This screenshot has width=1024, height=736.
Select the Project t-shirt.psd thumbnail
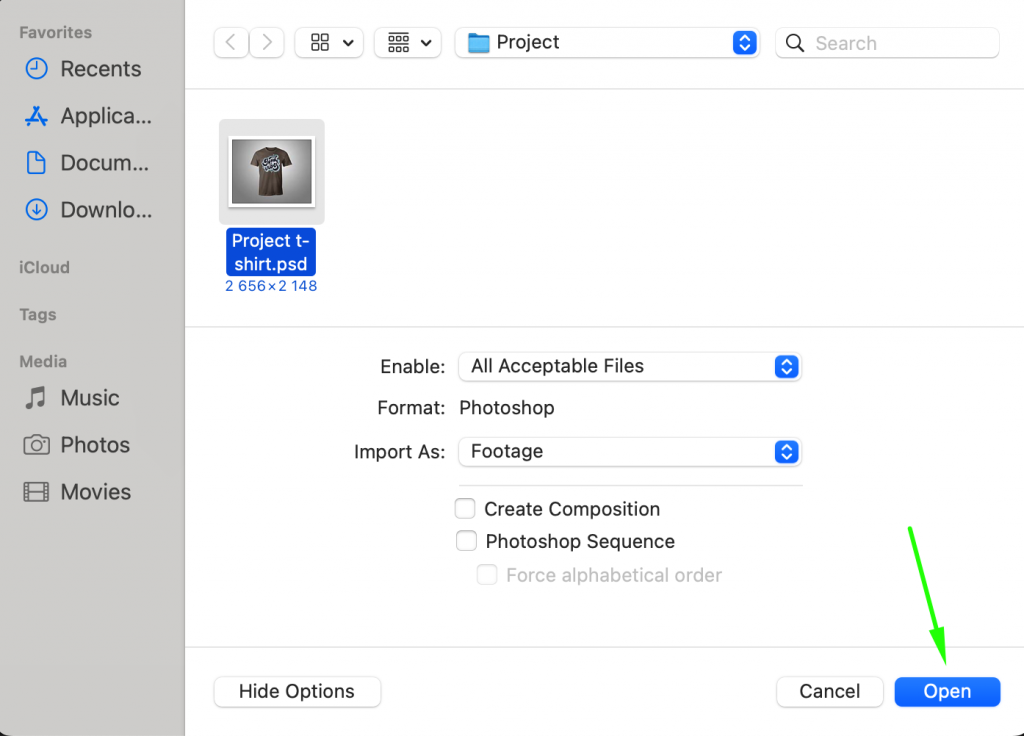(x=272, y=171)
